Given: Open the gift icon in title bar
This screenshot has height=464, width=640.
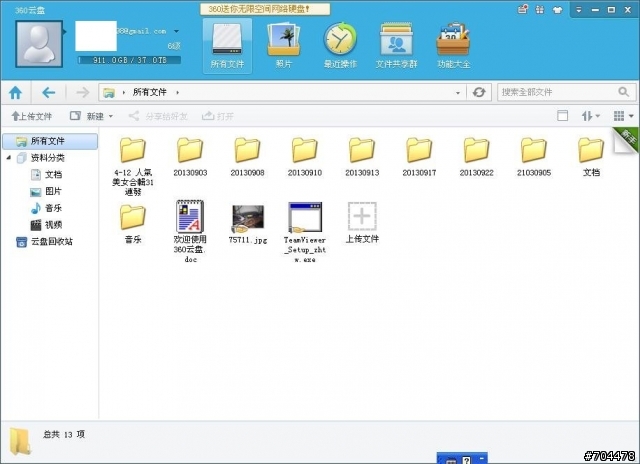Looking at the screenshot, I should [540, 9].
